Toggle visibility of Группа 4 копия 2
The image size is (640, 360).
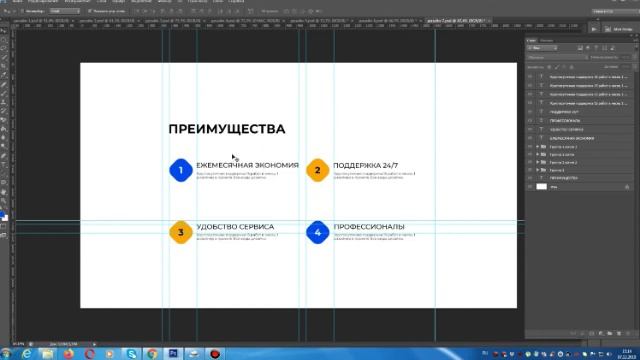click(530, 147)
